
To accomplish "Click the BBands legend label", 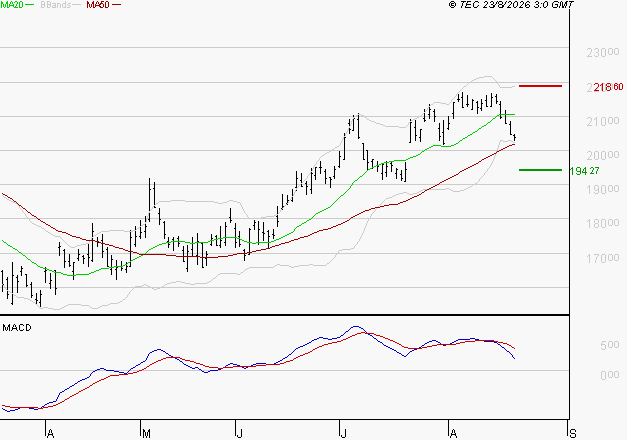I will click(x=56, y=5).
